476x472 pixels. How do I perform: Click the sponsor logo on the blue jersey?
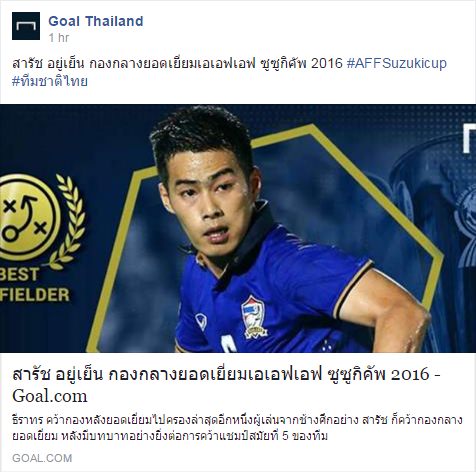click(201, 322)
